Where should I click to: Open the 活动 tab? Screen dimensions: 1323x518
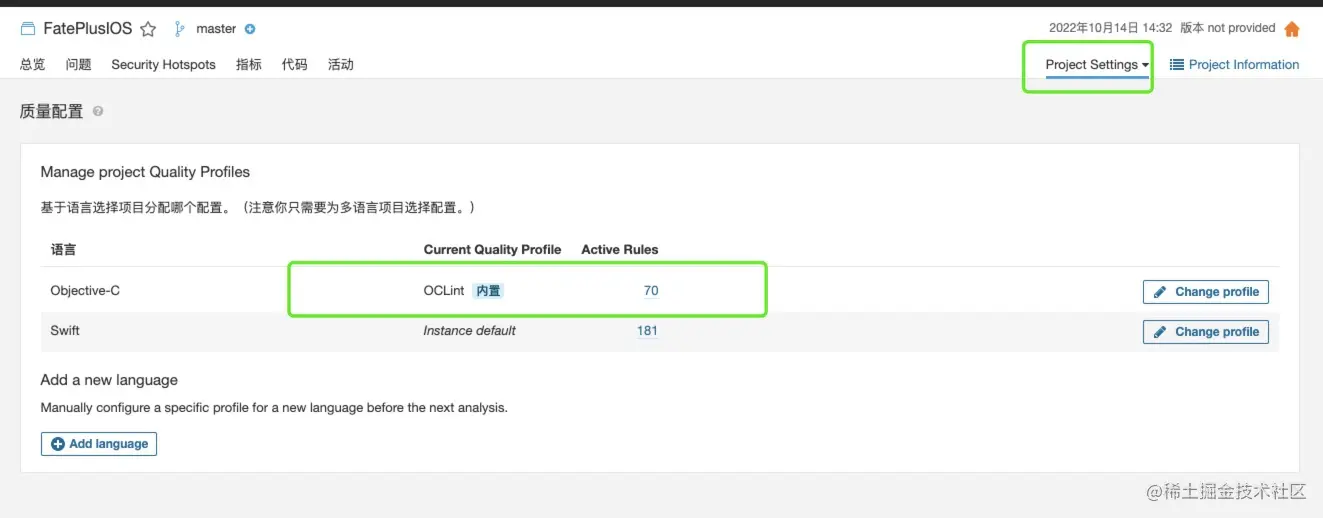coord(341,64)
